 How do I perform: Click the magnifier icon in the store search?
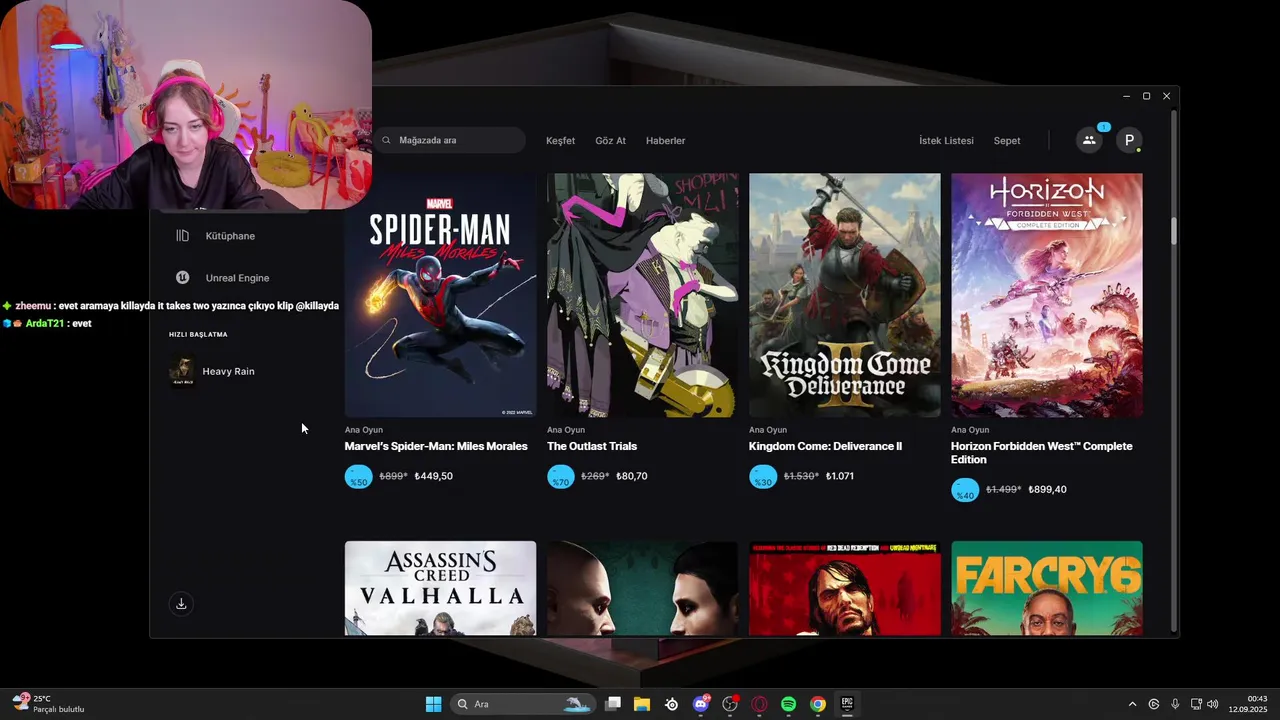(386, 140)
